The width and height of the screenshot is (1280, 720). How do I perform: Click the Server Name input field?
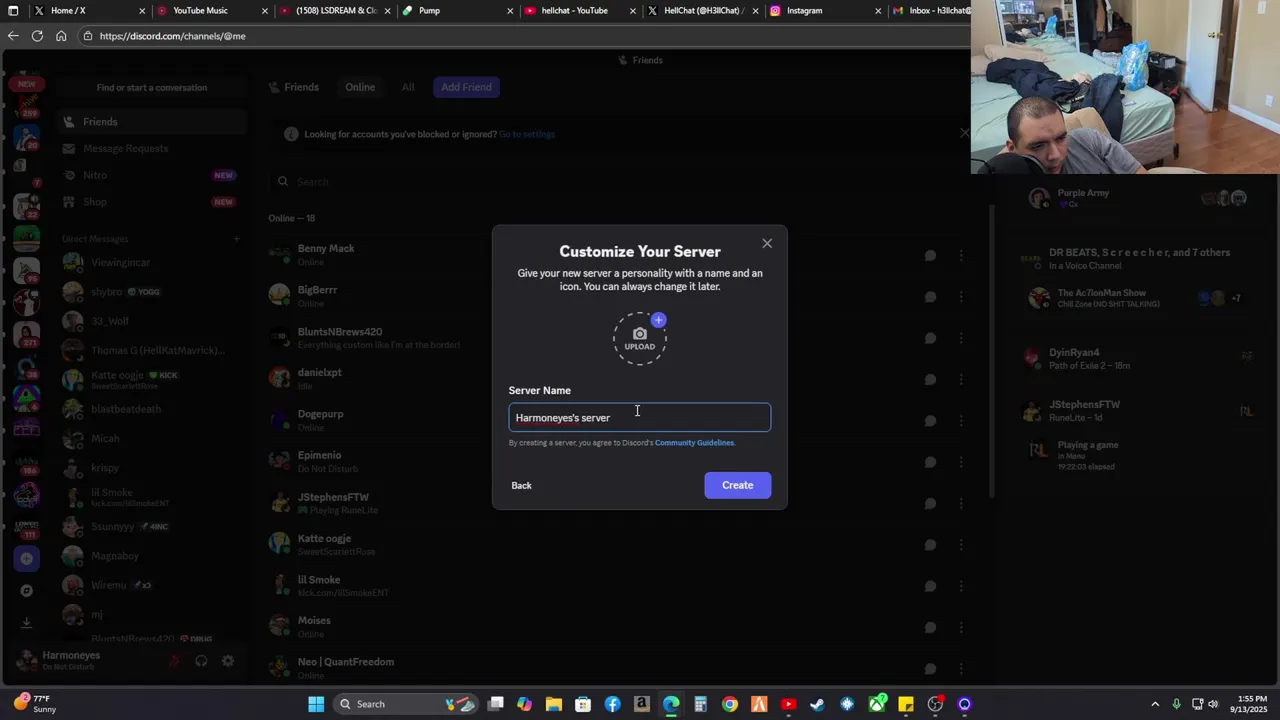click(x=640, y=417)
